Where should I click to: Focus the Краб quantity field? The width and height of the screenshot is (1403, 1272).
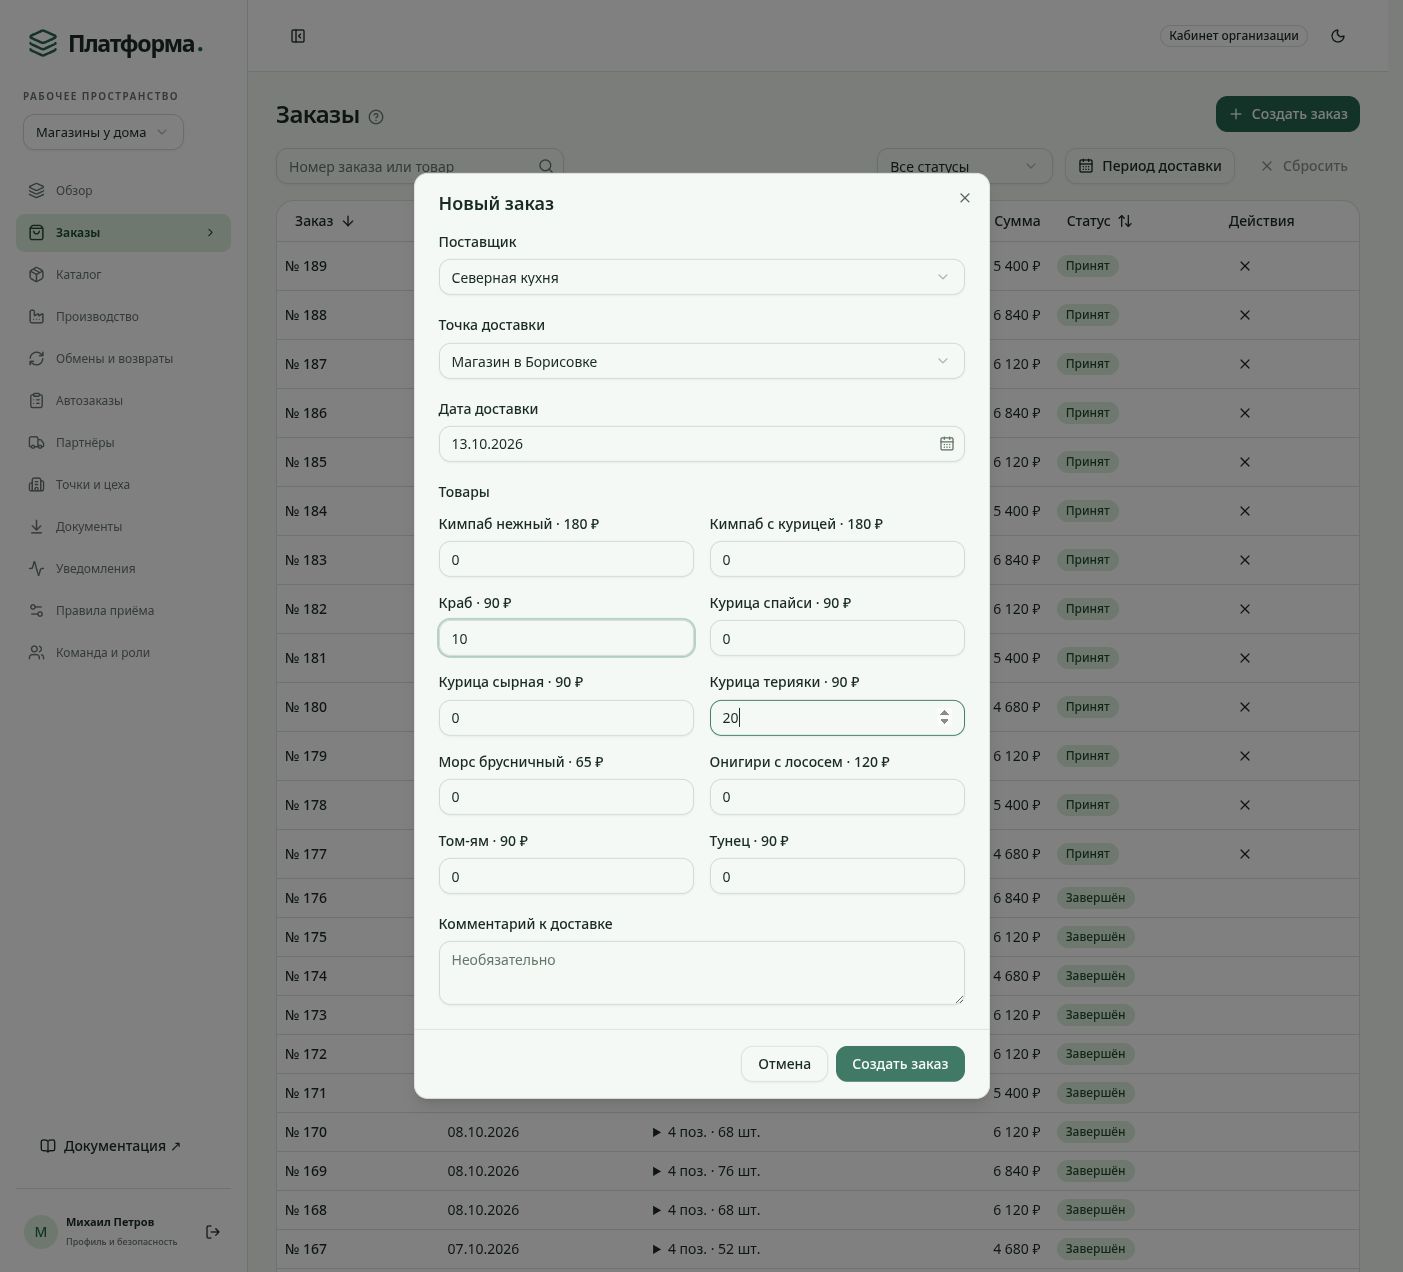coord(566,638)
